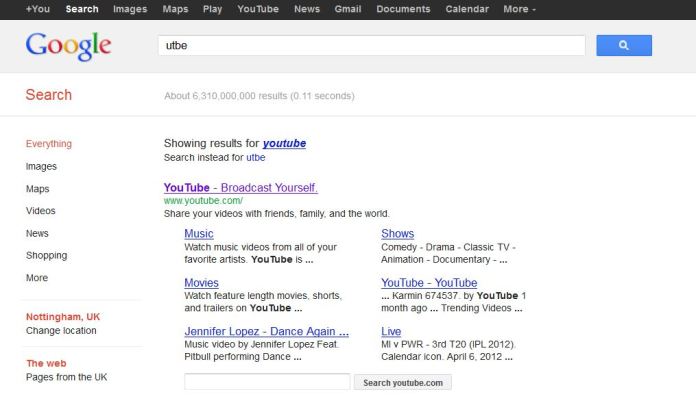Open the Shows sitelink
The height and width of the screenshot is (405, 696).
point(397,234)
